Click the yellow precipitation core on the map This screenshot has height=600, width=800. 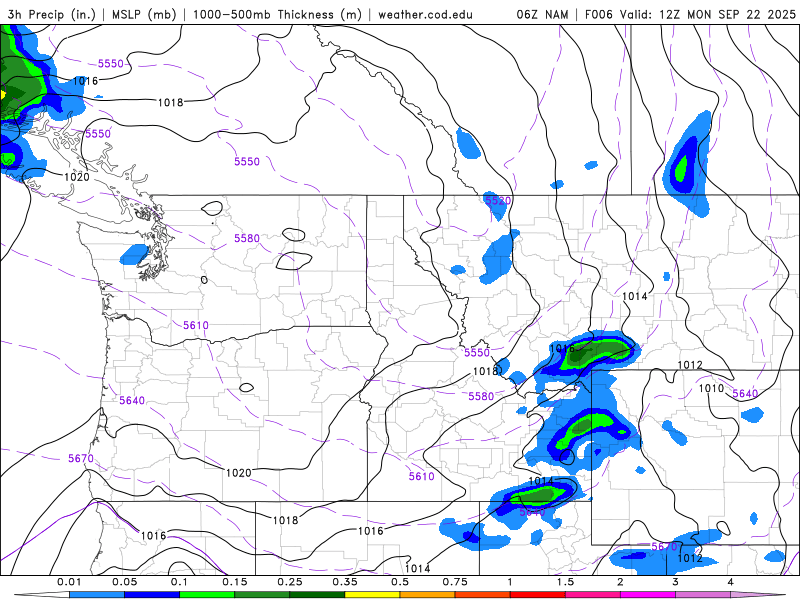[3, 94]
